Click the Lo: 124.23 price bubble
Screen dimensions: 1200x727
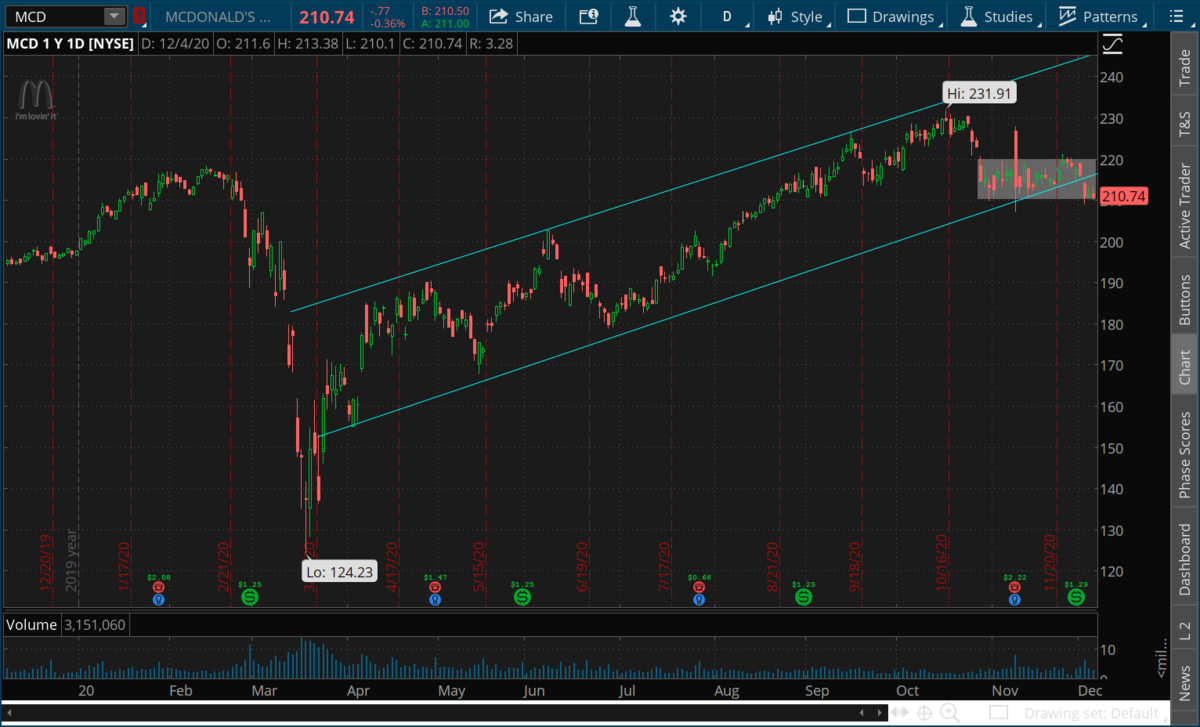pyautogui.click(x=340, y=573)
